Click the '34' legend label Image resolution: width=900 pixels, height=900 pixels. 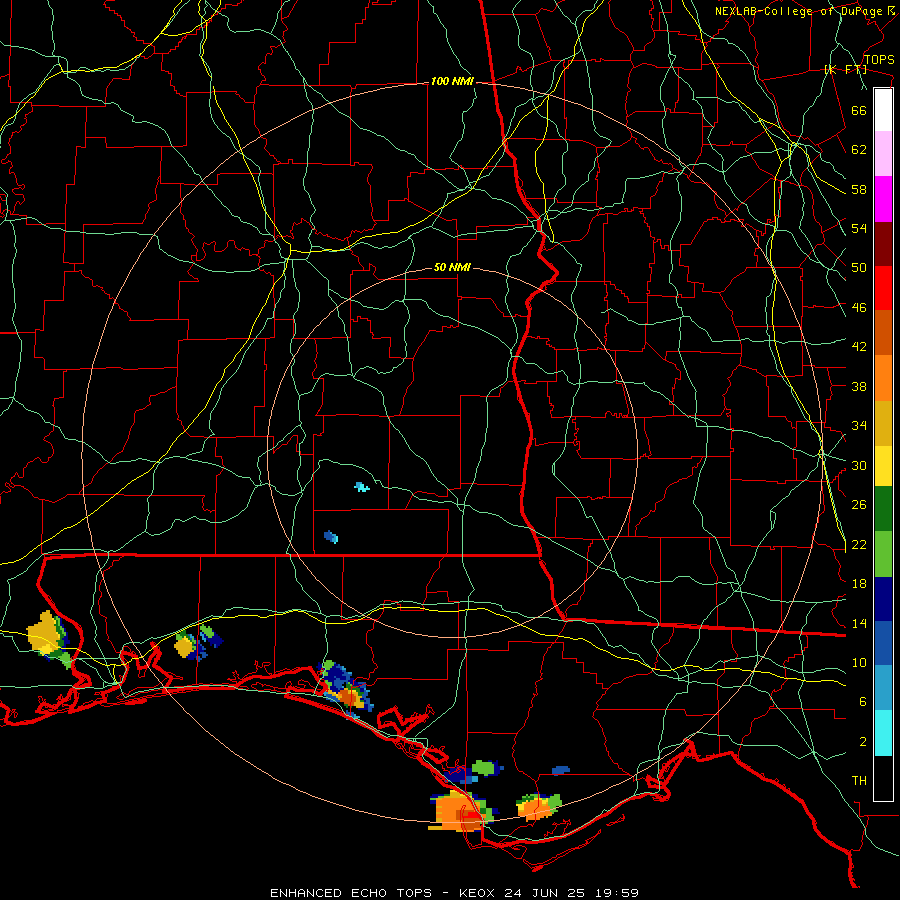pos(859,426)
